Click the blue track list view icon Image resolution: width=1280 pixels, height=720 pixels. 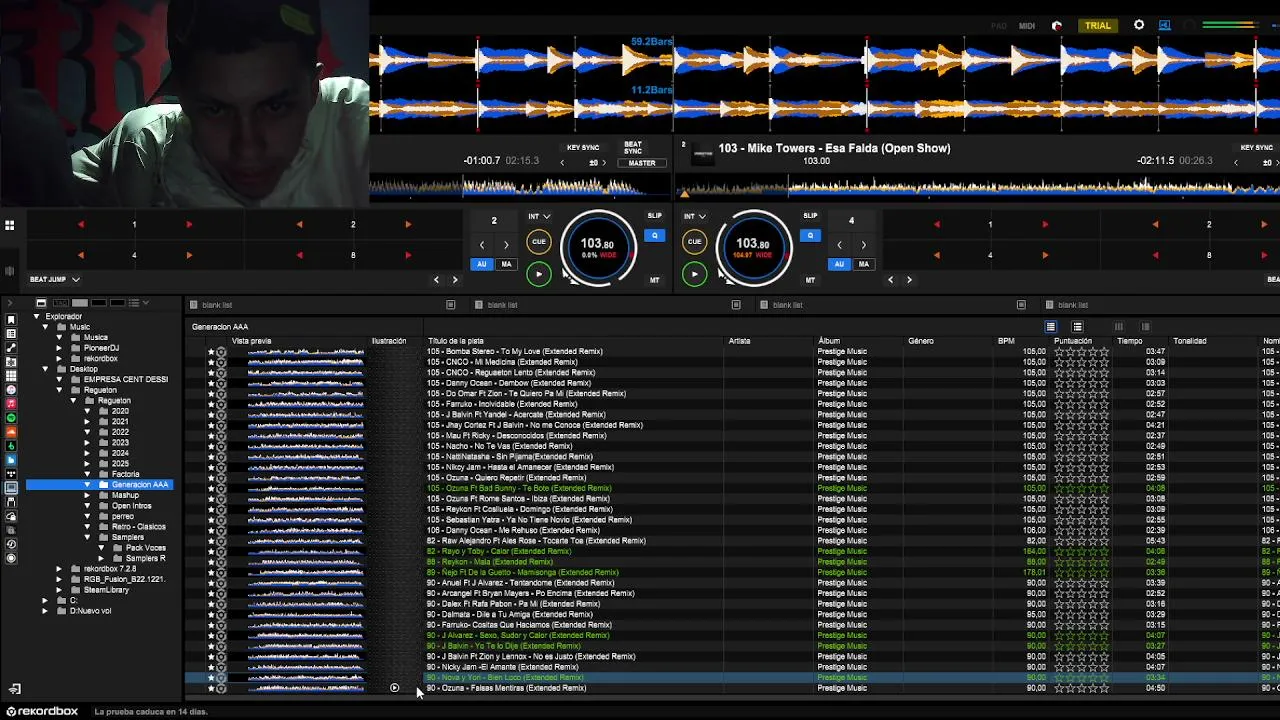1050,327
